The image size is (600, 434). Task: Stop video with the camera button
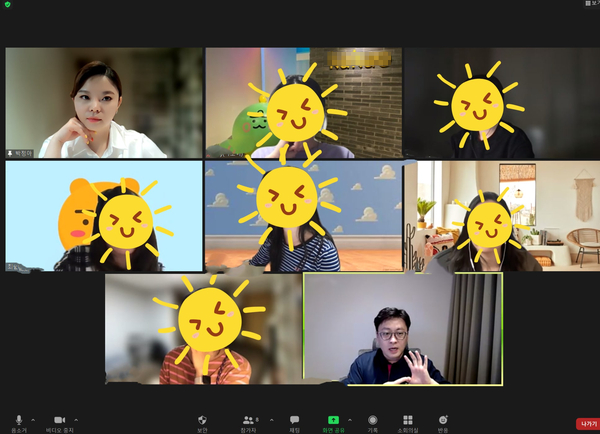pos(60,423)
